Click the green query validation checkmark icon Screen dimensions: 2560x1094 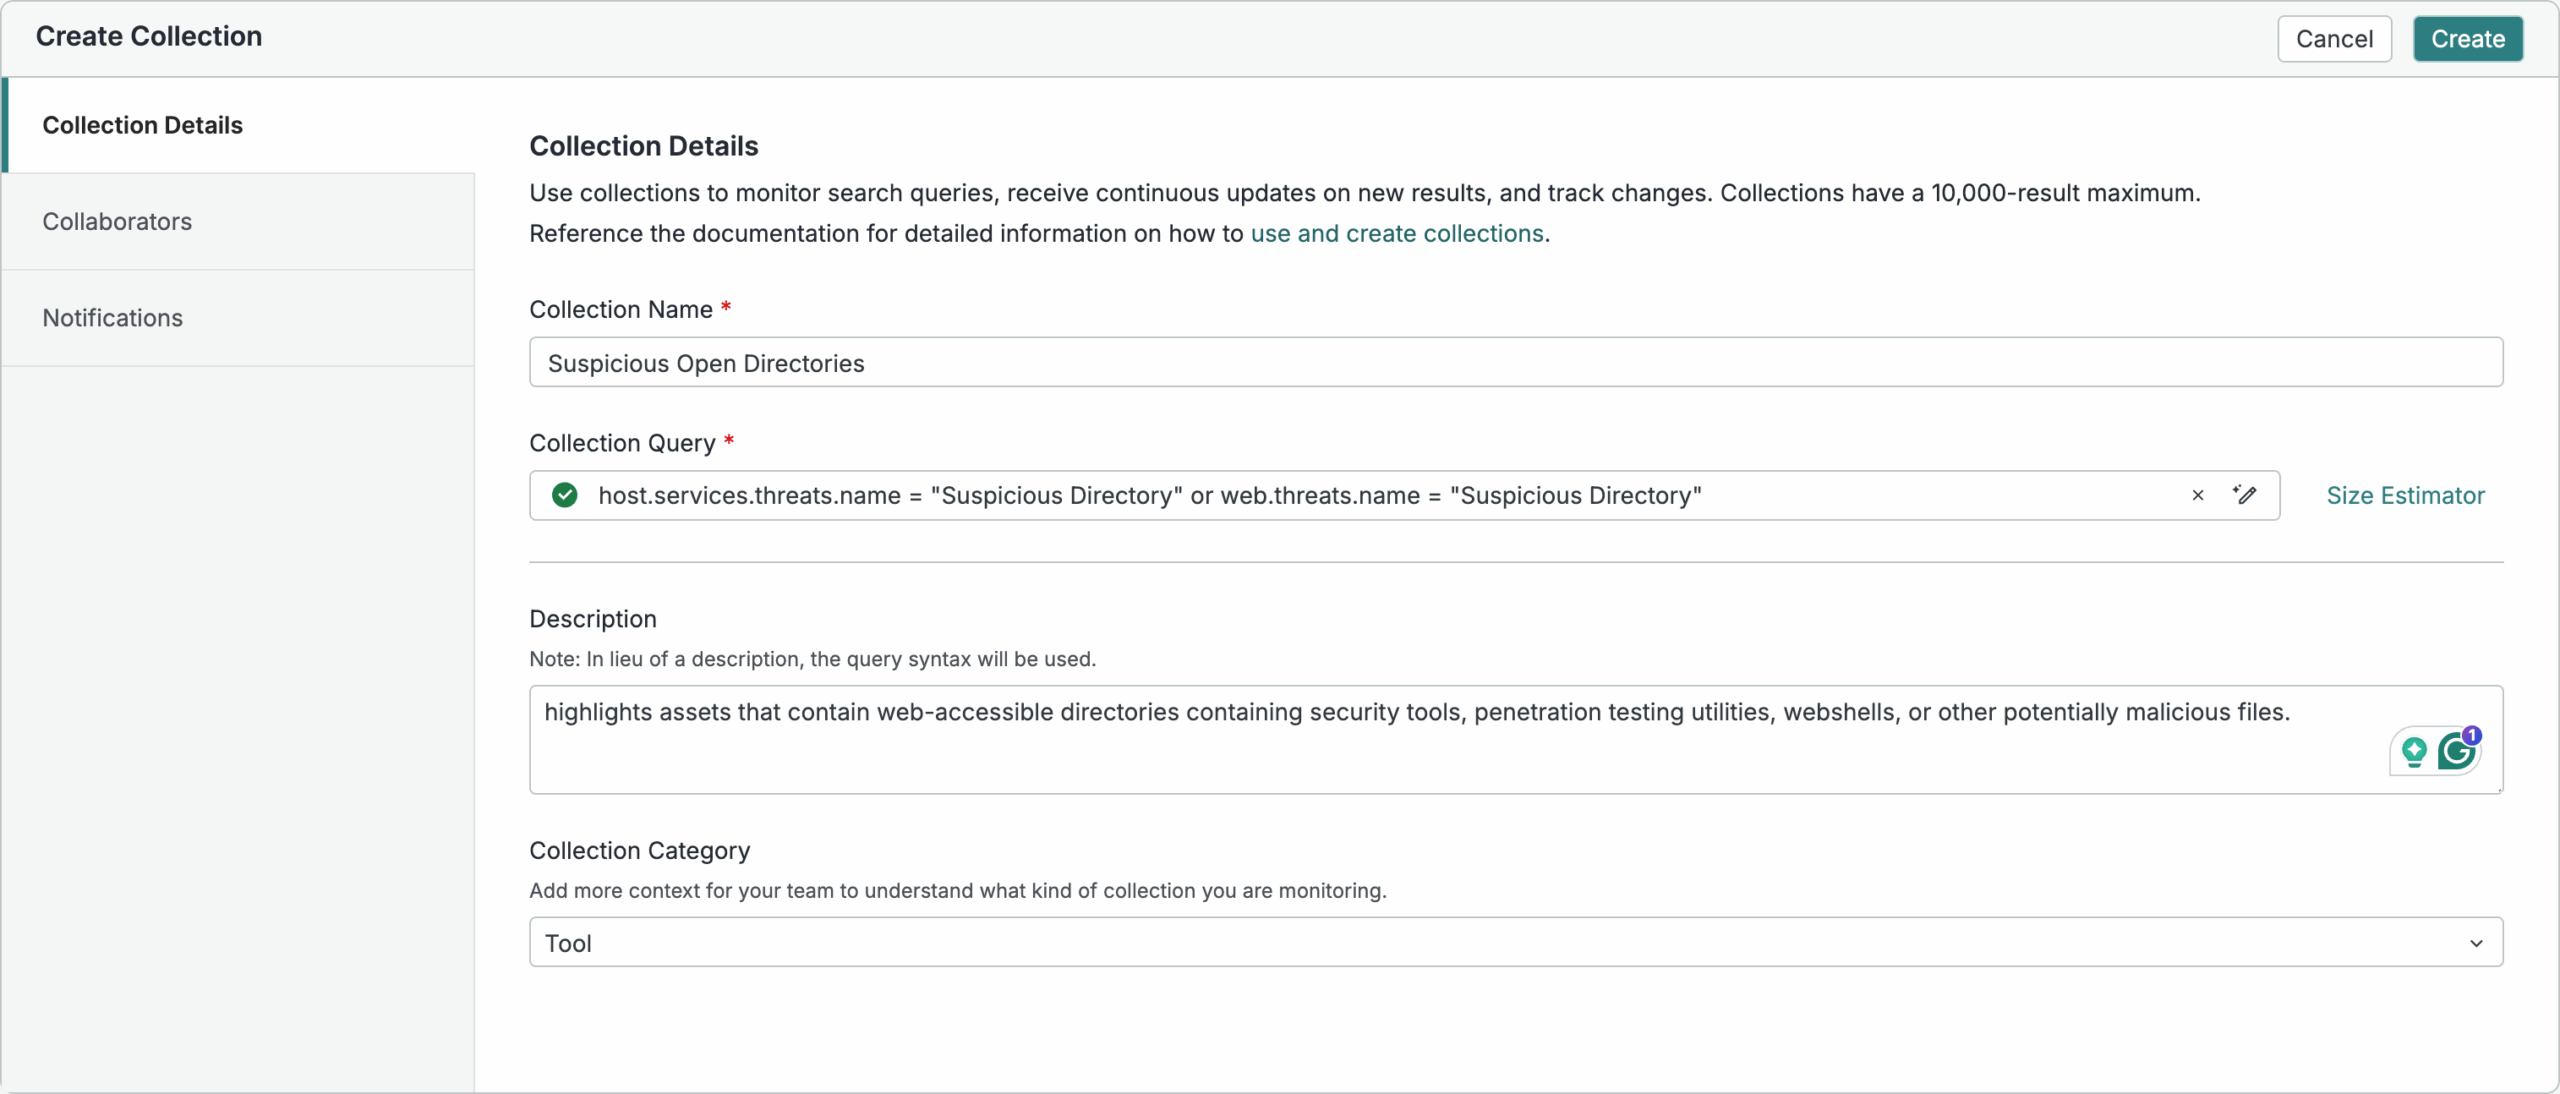(563, 495)
